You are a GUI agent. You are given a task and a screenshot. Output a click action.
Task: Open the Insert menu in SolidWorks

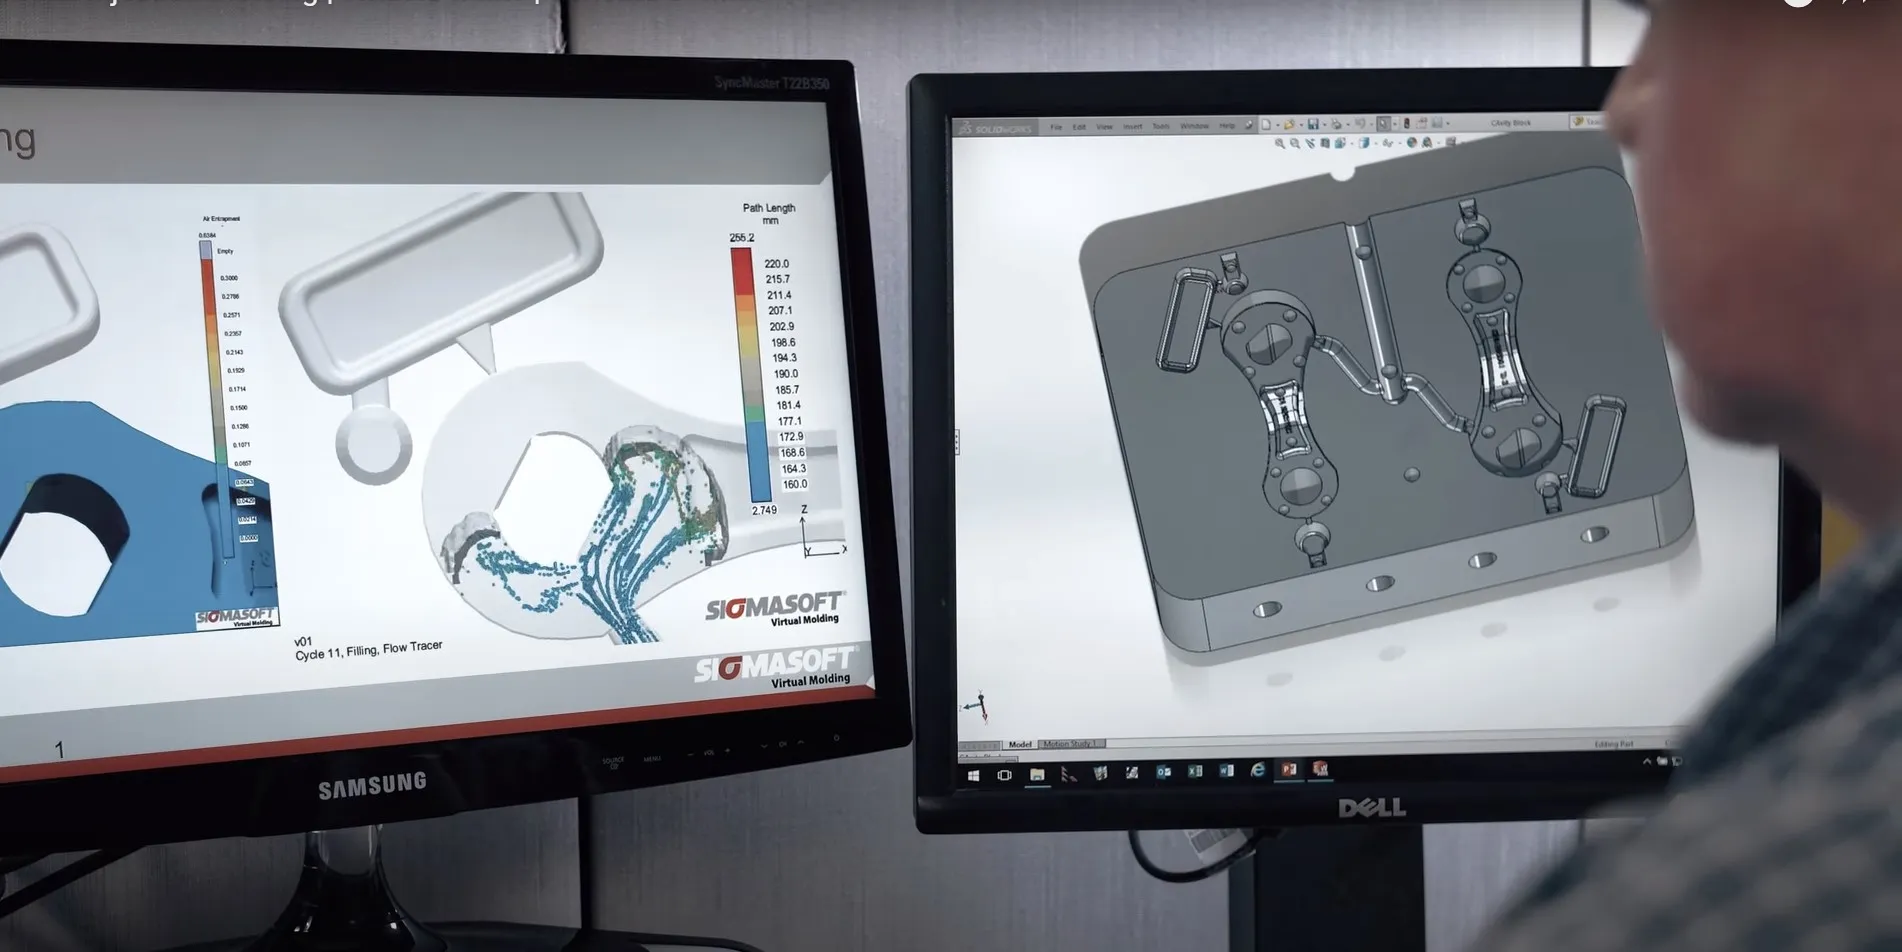[x=1132, y=127]
